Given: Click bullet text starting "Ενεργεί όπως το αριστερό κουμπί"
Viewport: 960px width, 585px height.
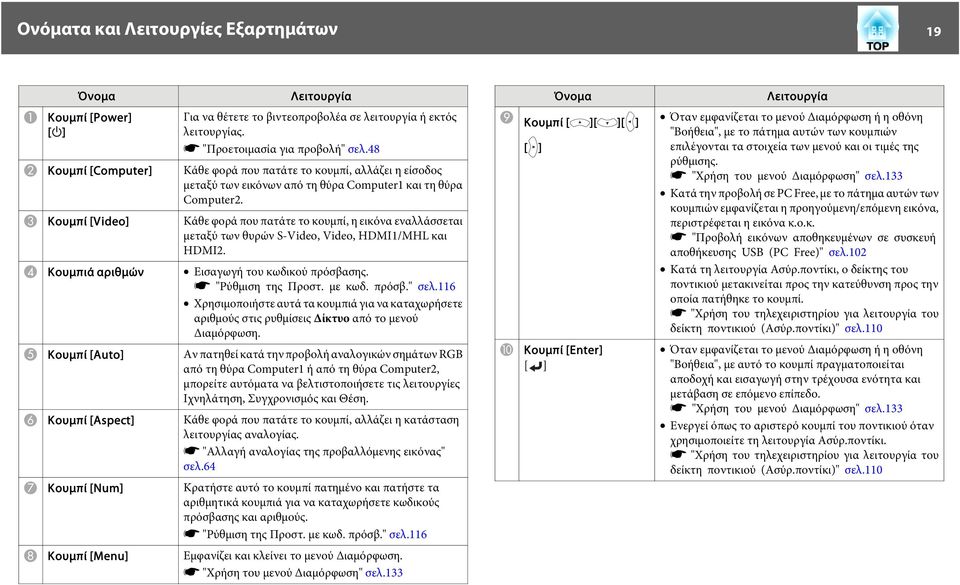Looking at the screenshot, I should pyautogui.click(x=802, y=433).
